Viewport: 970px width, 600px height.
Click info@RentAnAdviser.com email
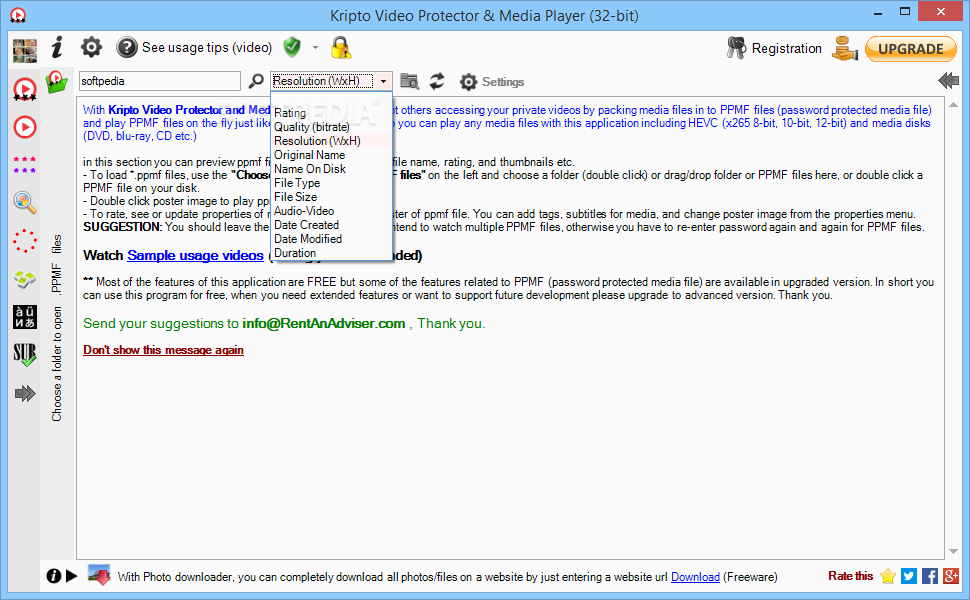324,324
